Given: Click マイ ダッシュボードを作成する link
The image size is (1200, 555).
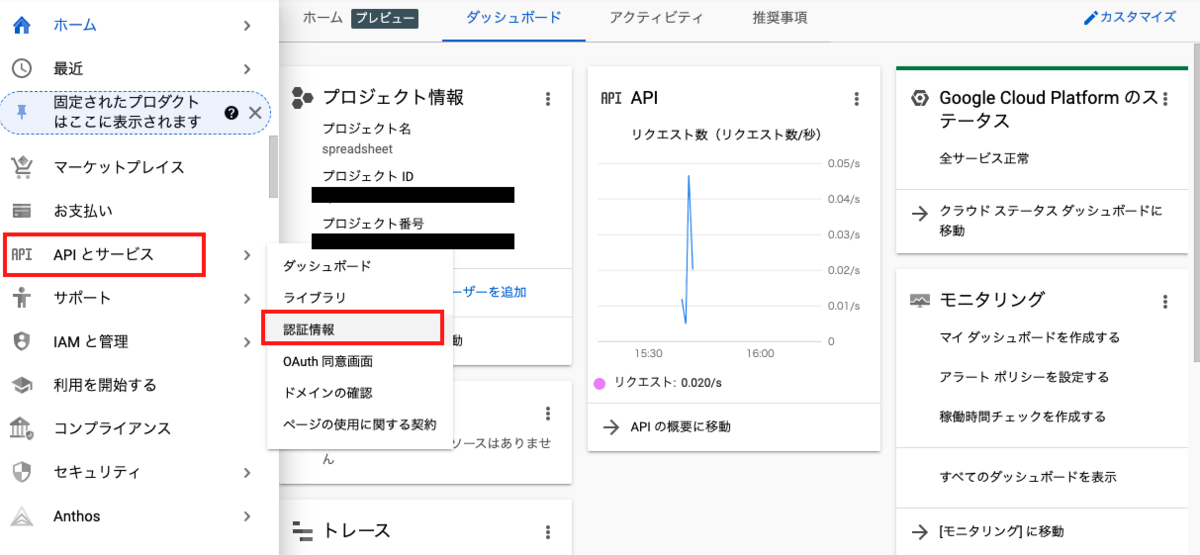Looking at the screenshot, I should (x=1030, y=338).
